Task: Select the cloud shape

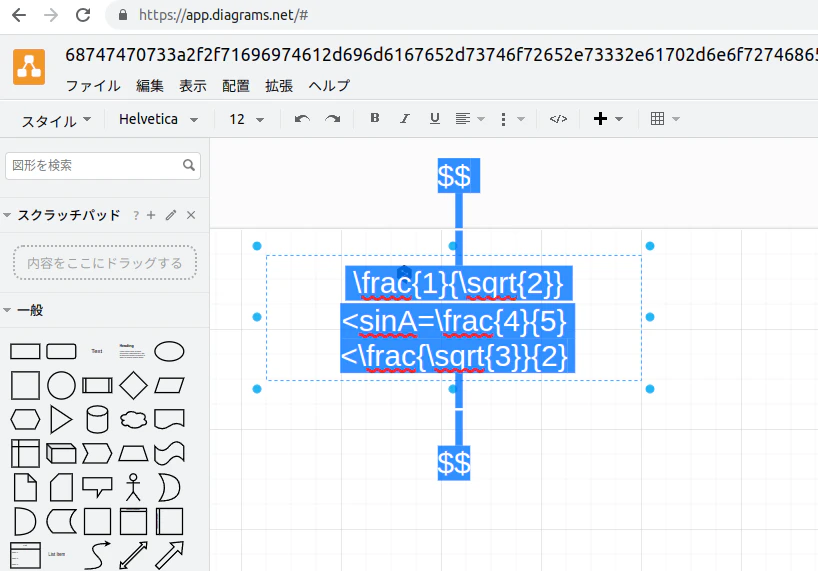Action: coord(133,419)
